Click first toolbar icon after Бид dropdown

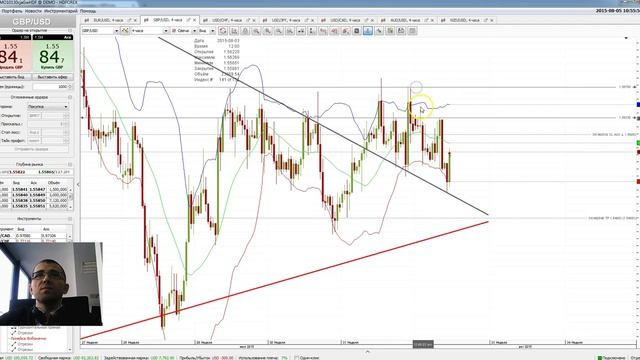(223, 31)
